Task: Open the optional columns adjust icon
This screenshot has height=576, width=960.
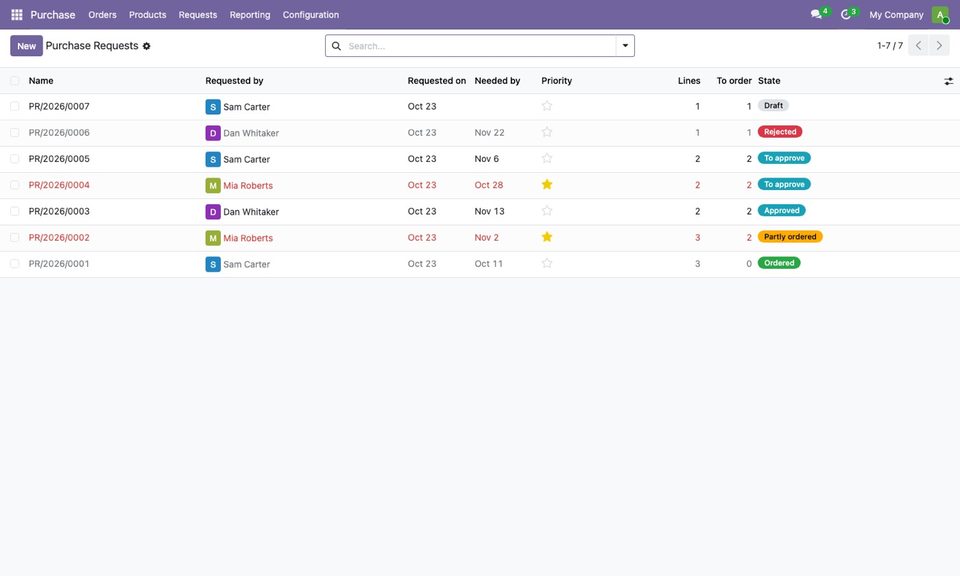Action: coord(948,81)
